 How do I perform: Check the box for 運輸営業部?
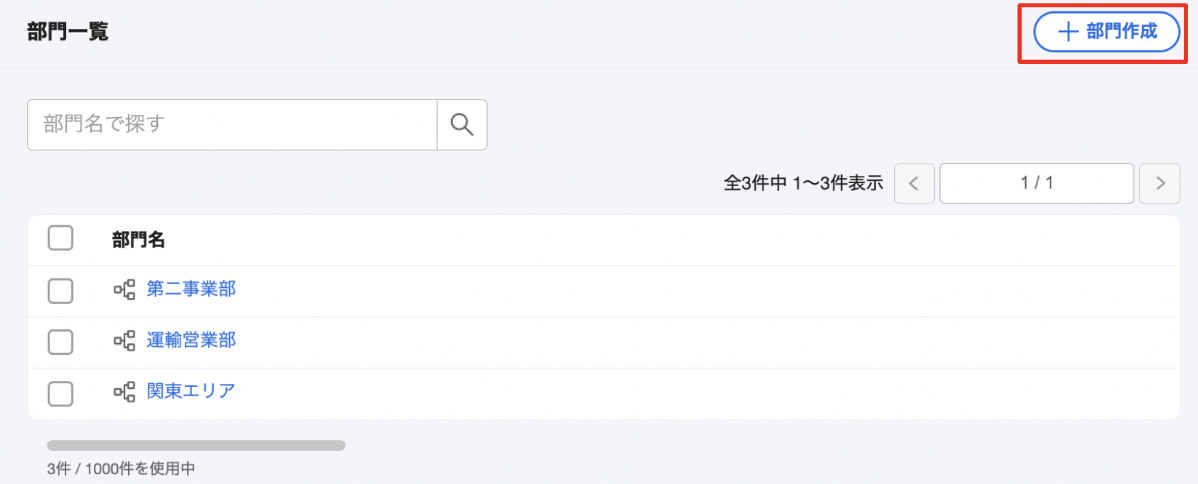click(x=60, y=342)
